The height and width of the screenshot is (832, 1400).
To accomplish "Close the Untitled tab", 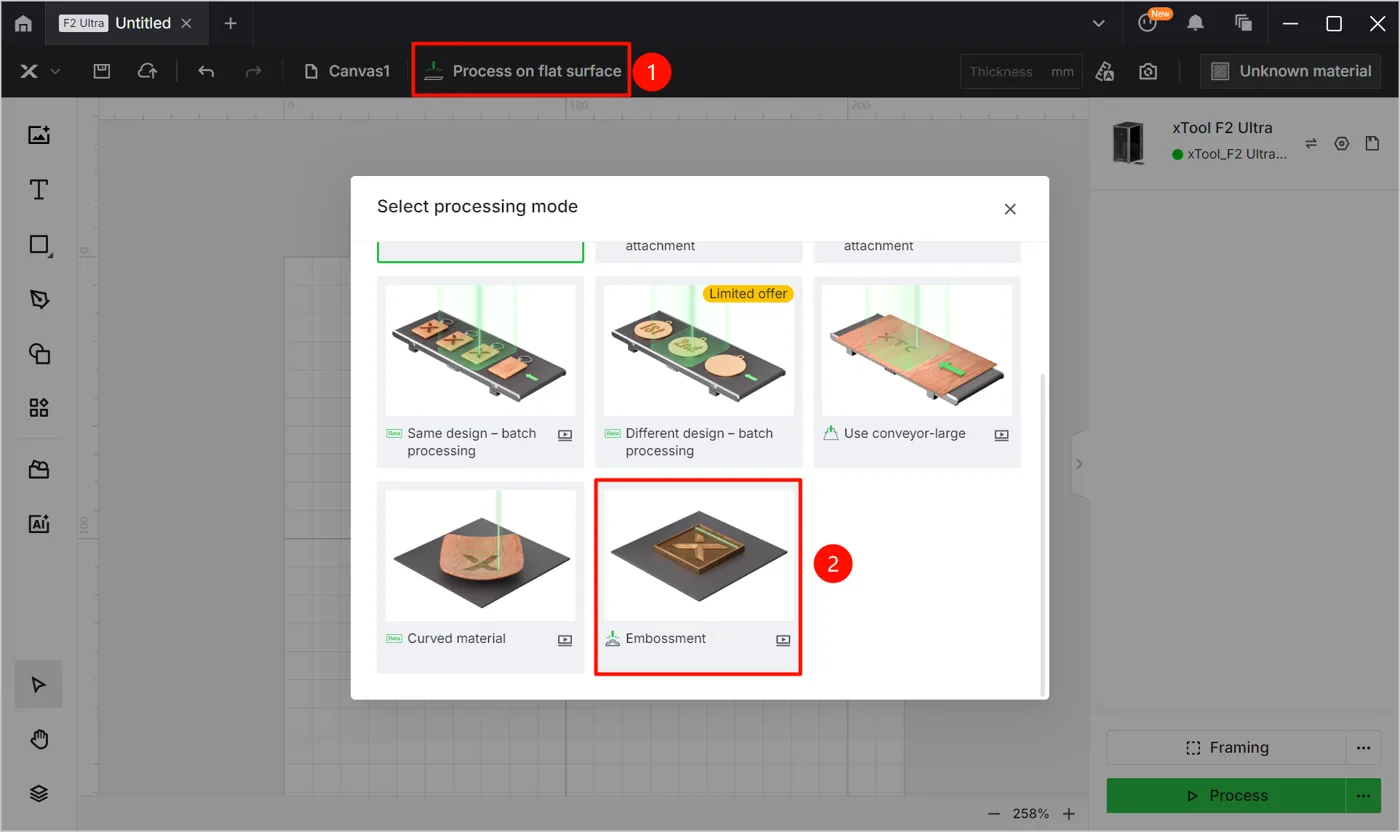I will (x=186, y=23).
